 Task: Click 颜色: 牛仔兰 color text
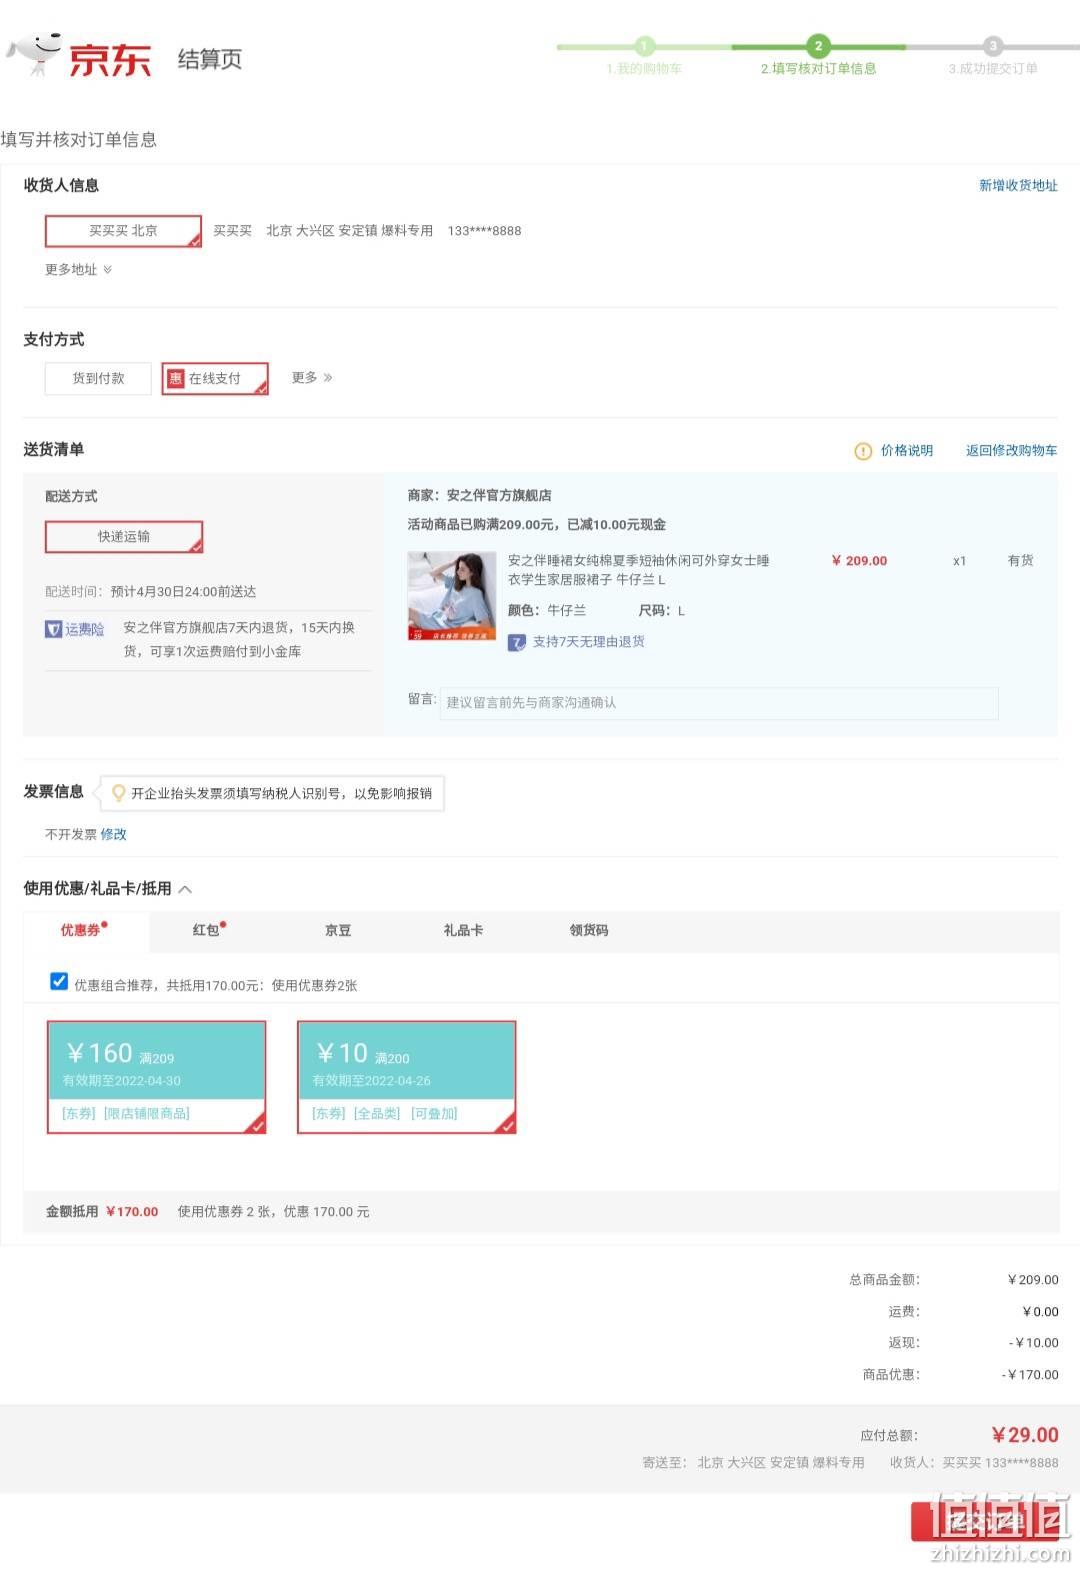547,611
